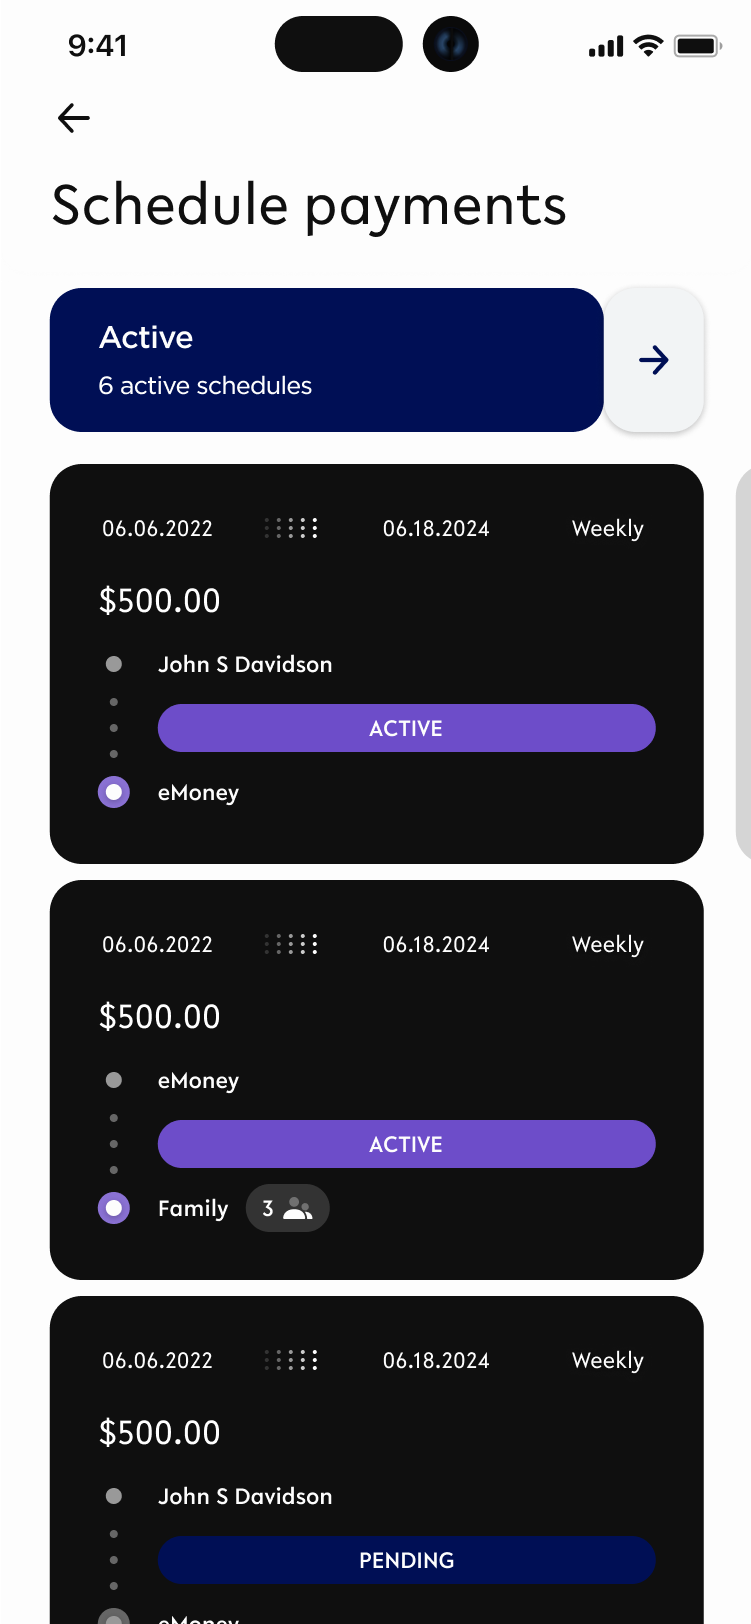Tap the back arrow icon

74,118
